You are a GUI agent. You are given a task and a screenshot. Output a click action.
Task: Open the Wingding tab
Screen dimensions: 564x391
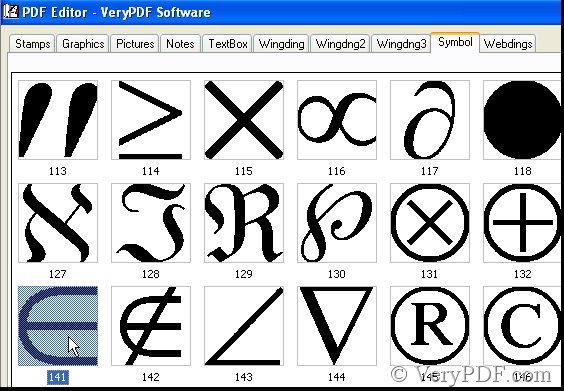(281, 44)
